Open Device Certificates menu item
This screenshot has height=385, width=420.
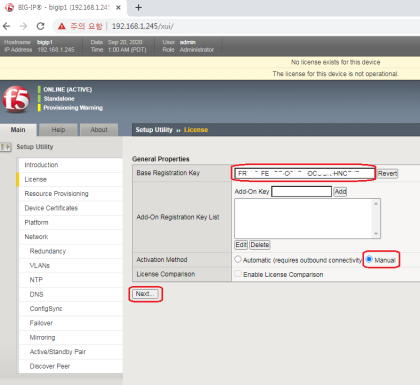pyautogui.click(x=71, y=208)
